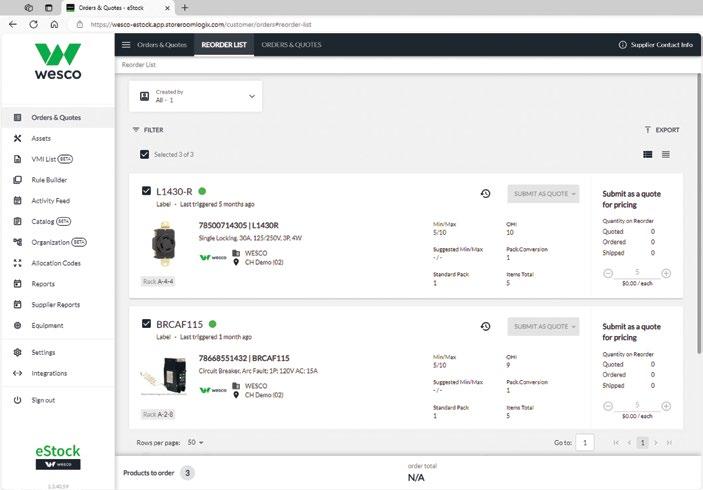Viewport: 703px width, 490px height.
Task: Open product 78668551432 | BRCAF115 title
Action: click(244, 358)
